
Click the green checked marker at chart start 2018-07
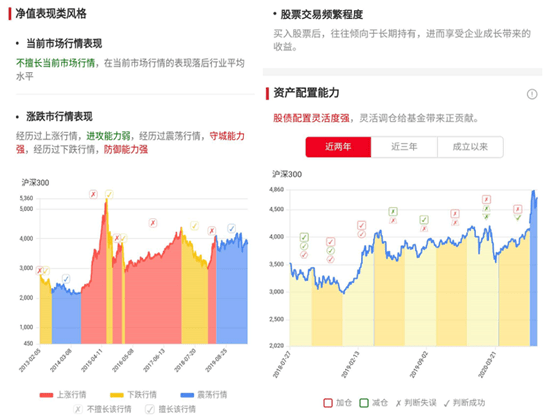(304, 237)
